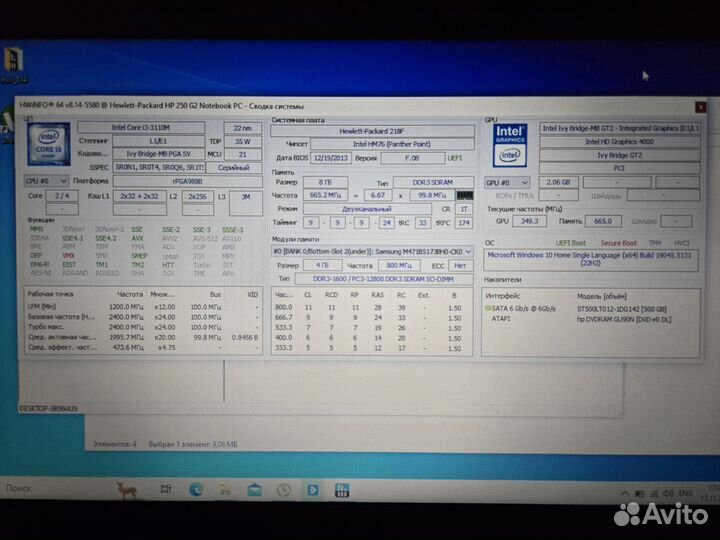The image size is (720, 540).
Task: Click the Windows 10 Home Single Language field
Action: point(591,259)
